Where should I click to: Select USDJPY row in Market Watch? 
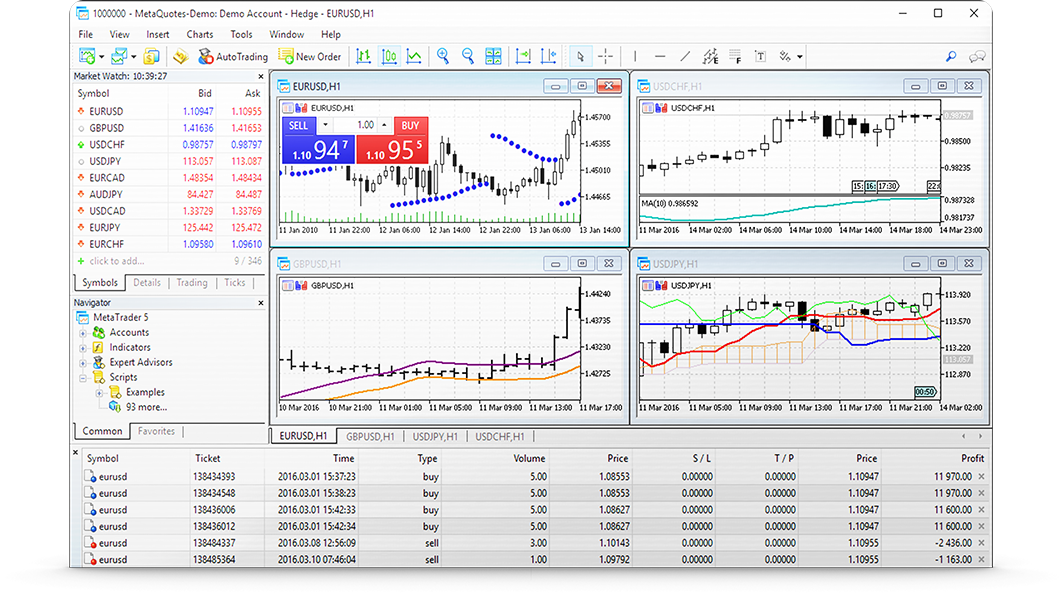169,161
